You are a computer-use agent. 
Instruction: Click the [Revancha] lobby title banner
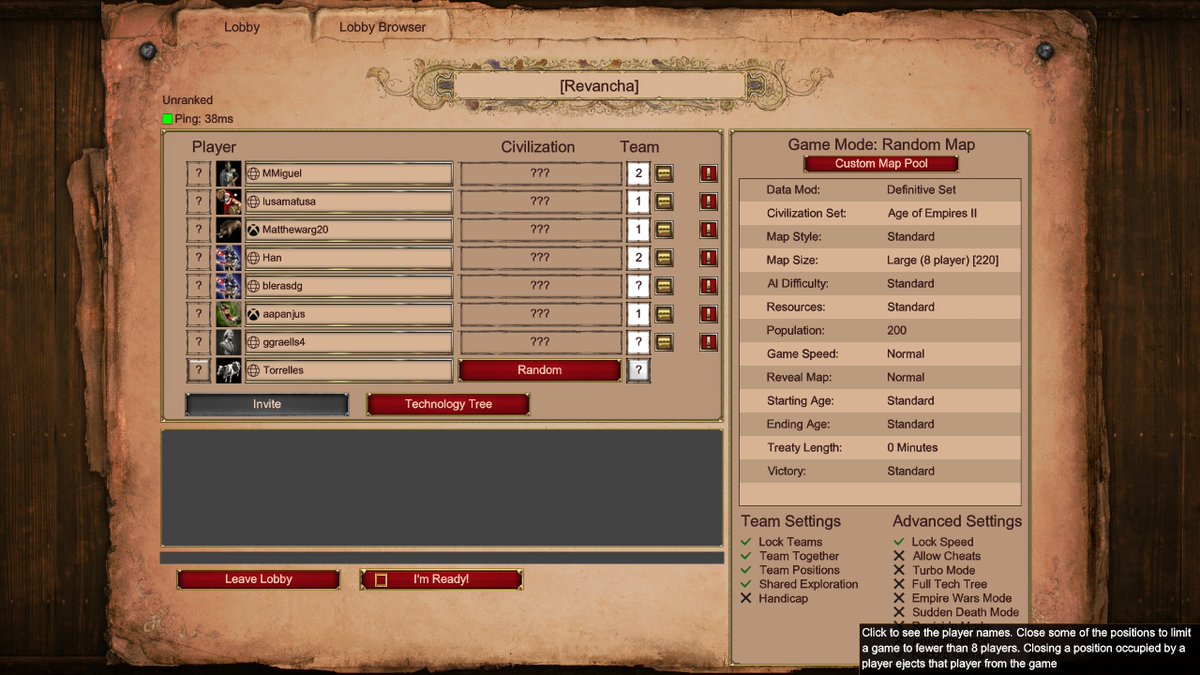click(x=599, y=86)
